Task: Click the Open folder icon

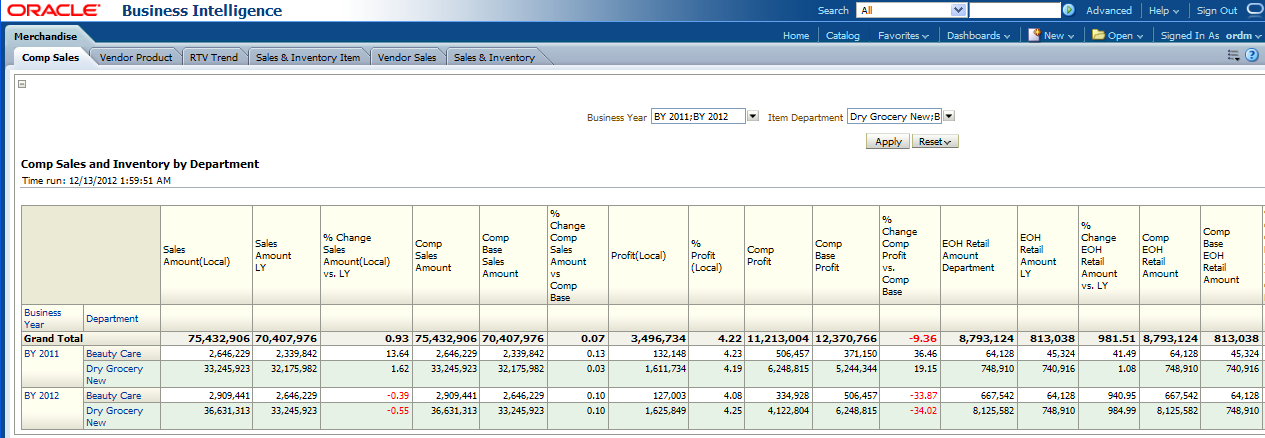Action: [1098, 35]
